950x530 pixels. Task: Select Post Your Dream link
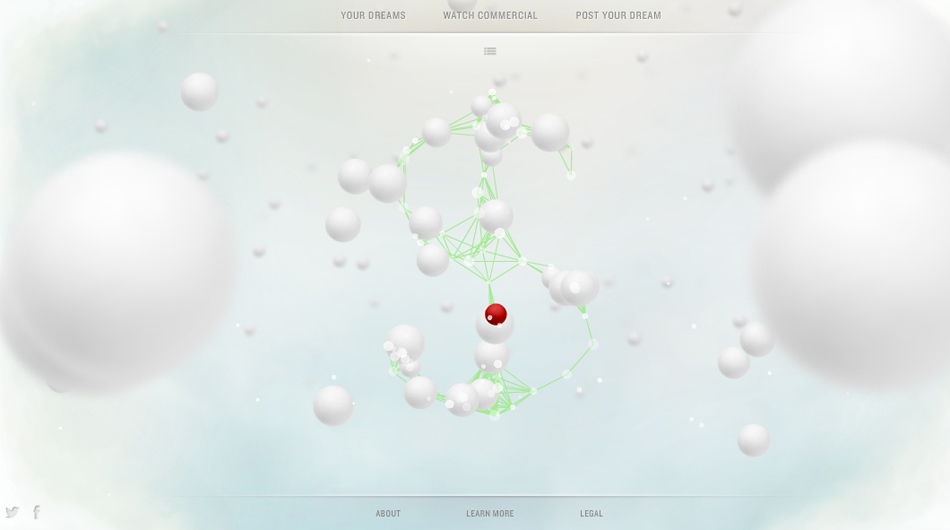[618, 16]
